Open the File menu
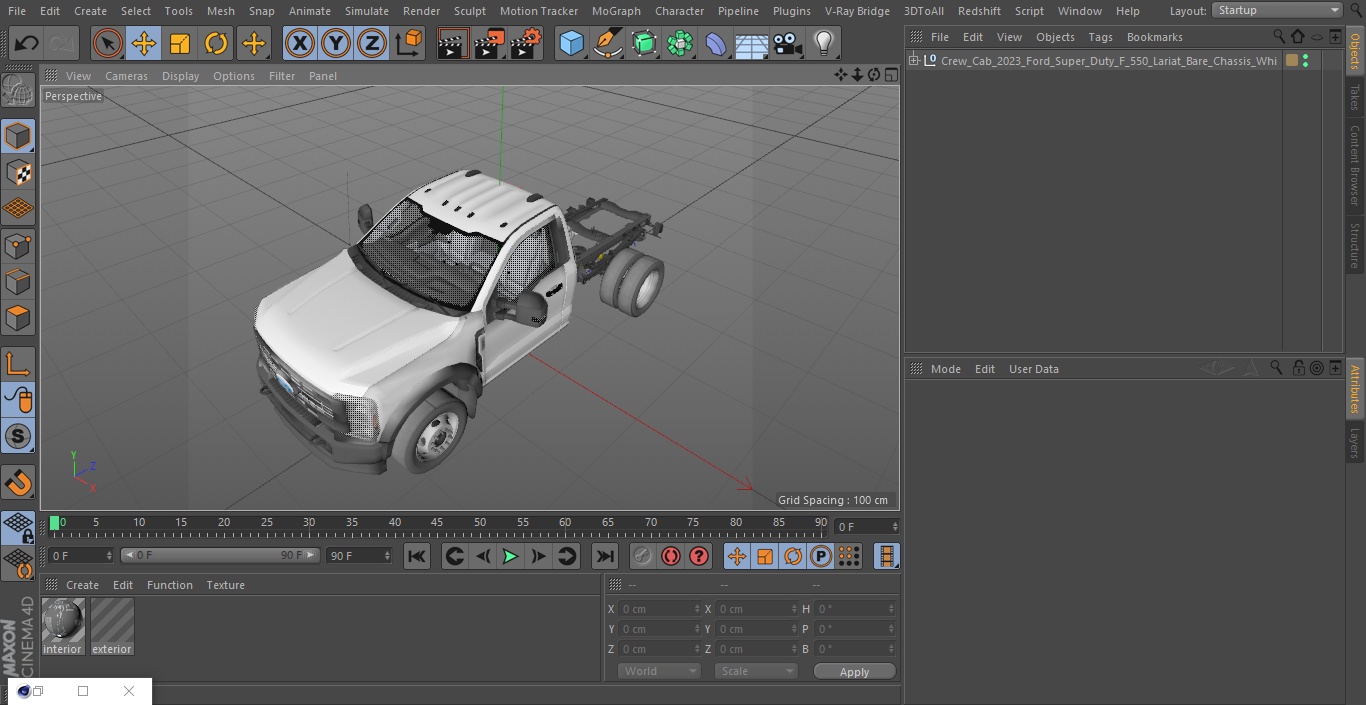This screenshot has width=1366, height=705. pyautogui.click(x=17, y=11)
